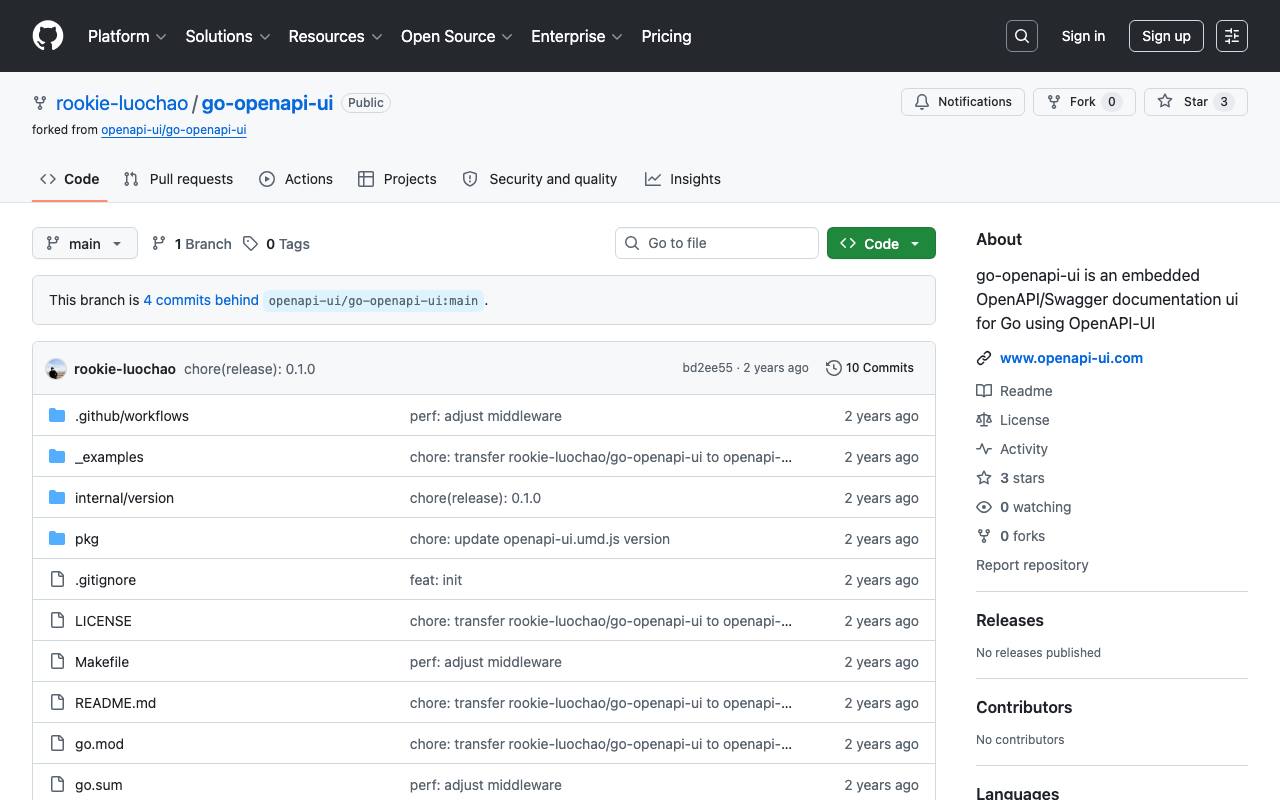1280x800 pixels.
Task: Open the Pricing page
Action: click(x=666, y=36)
